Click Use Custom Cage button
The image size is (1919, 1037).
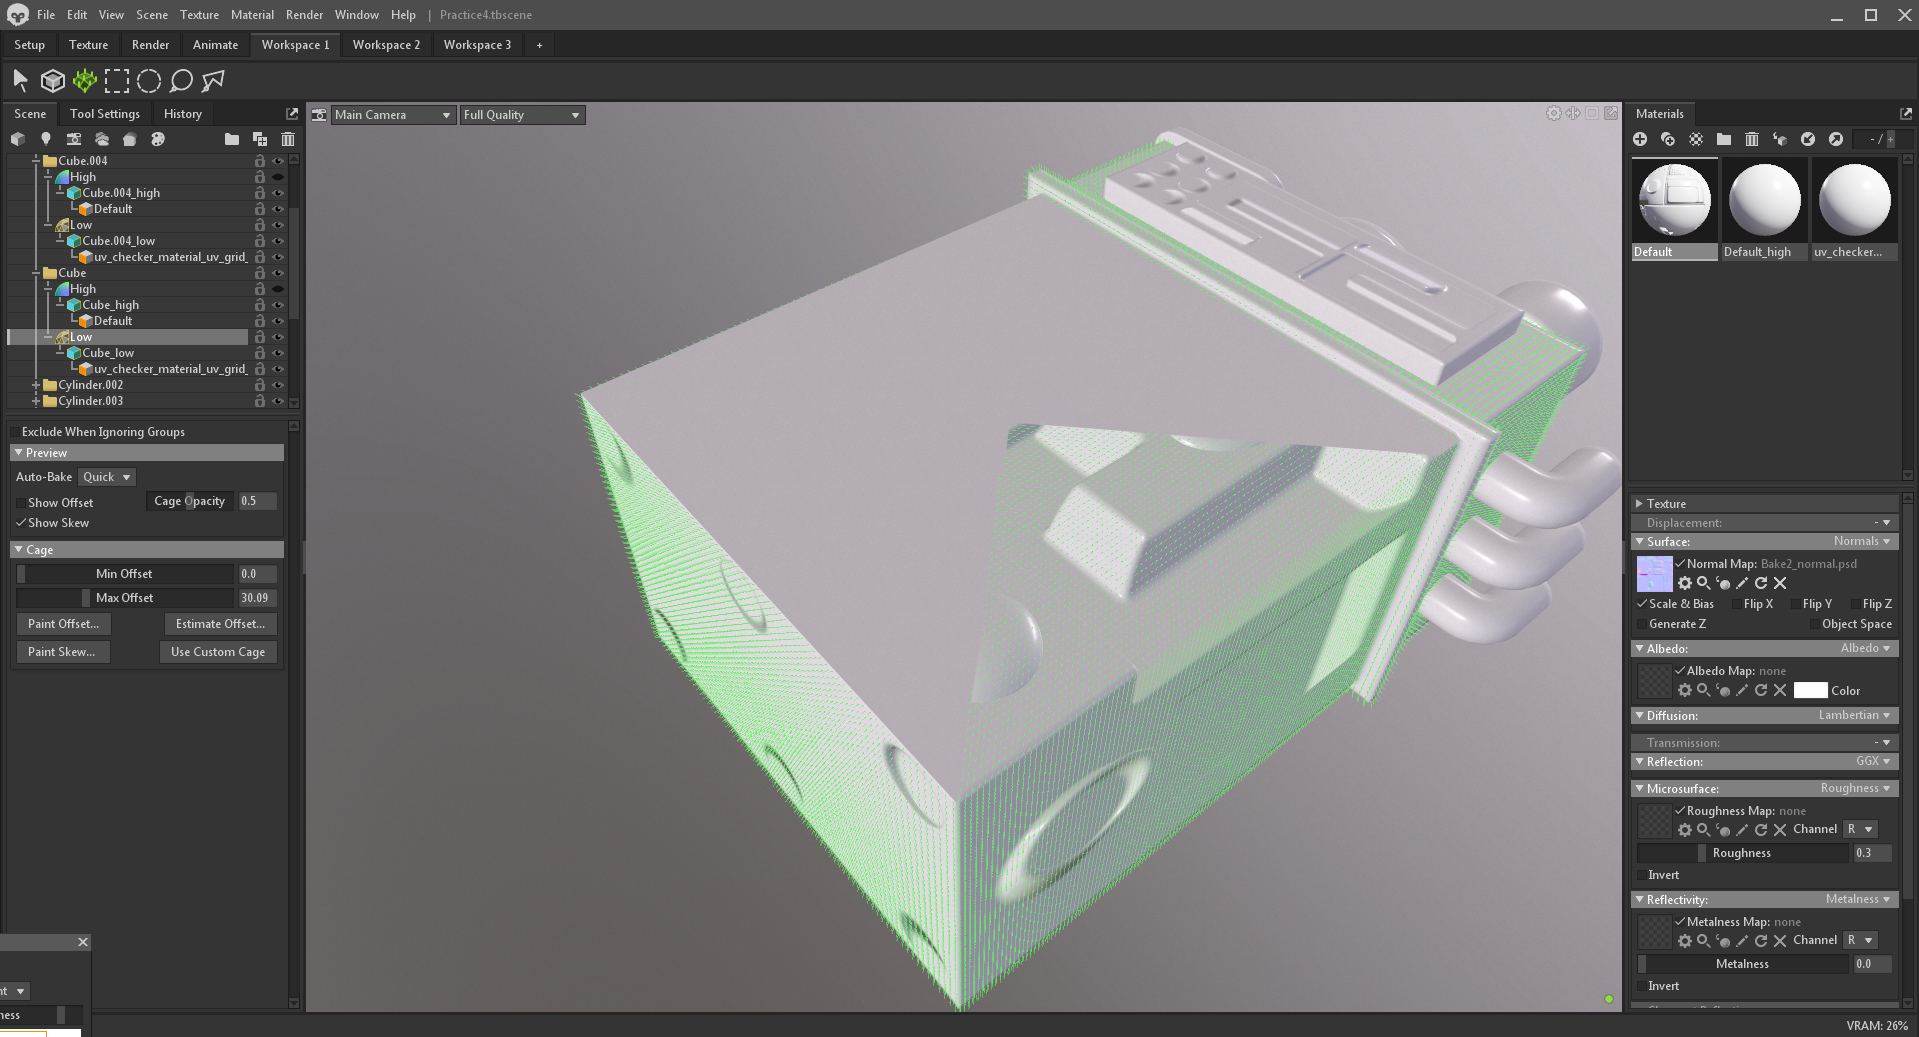point(218,652)
